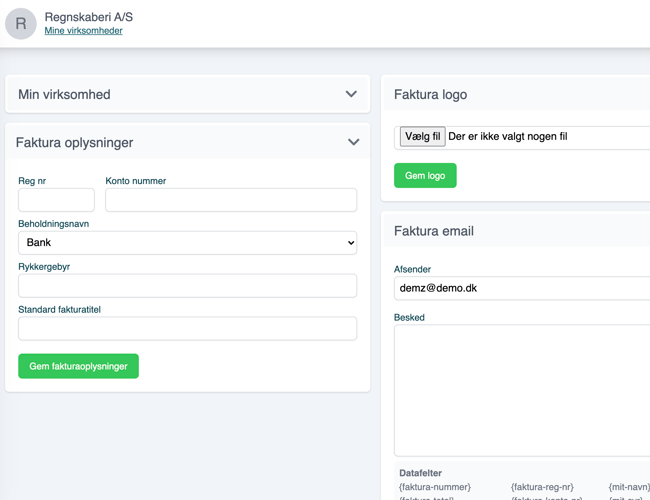Click into the Konto nummer field
650x500 pixels.
(x=230, y=199)
